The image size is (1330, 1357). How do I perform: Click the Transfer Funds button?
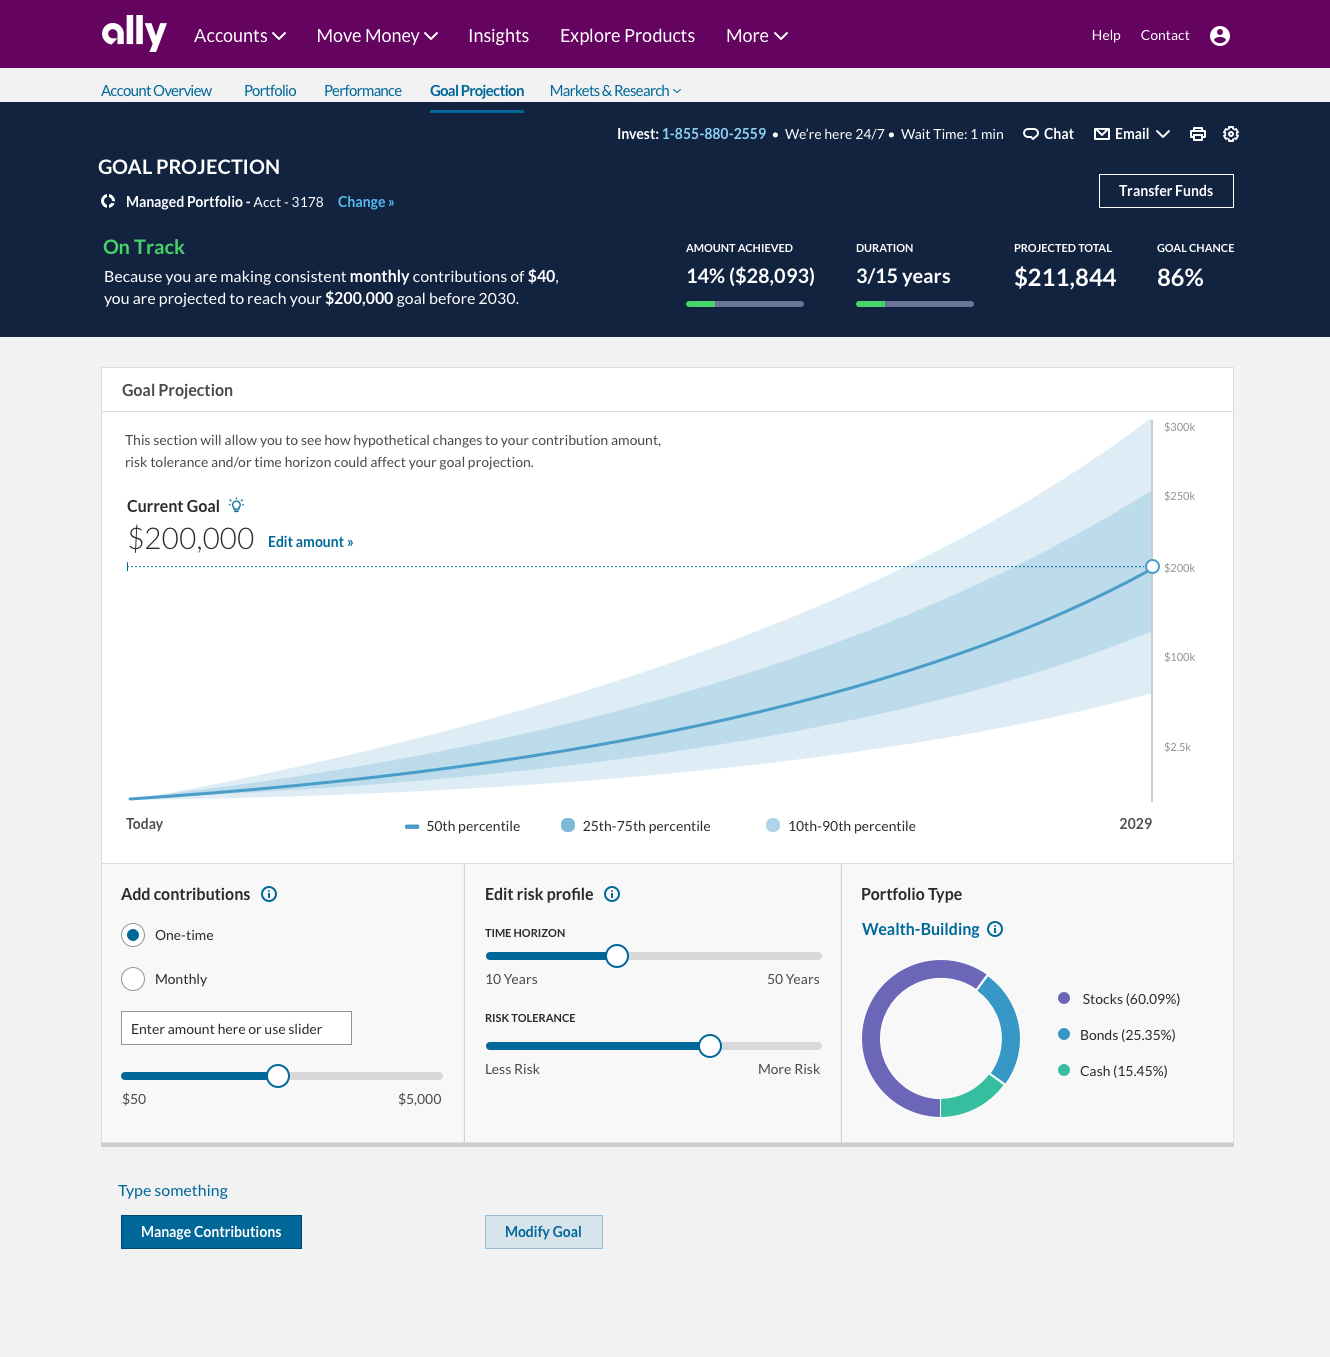1166,191
